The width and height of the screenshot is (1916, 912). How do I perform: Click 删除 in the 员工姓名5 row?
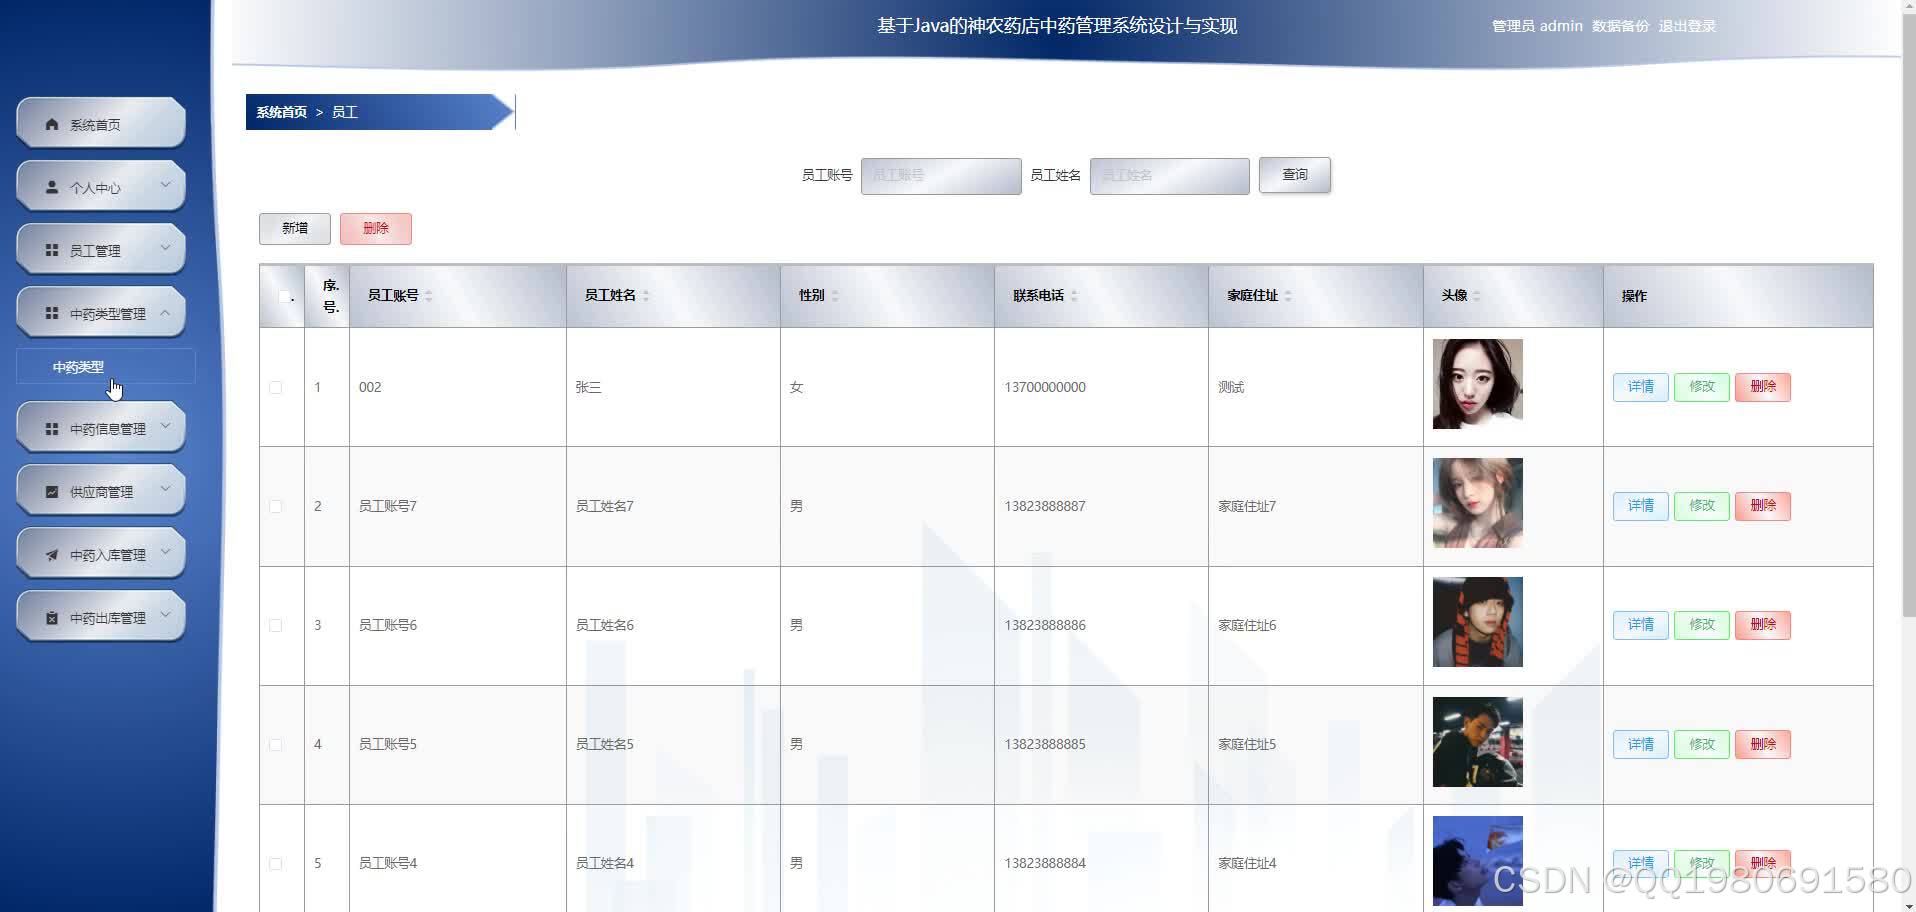pyautogui.click(x=1763, y=744)
